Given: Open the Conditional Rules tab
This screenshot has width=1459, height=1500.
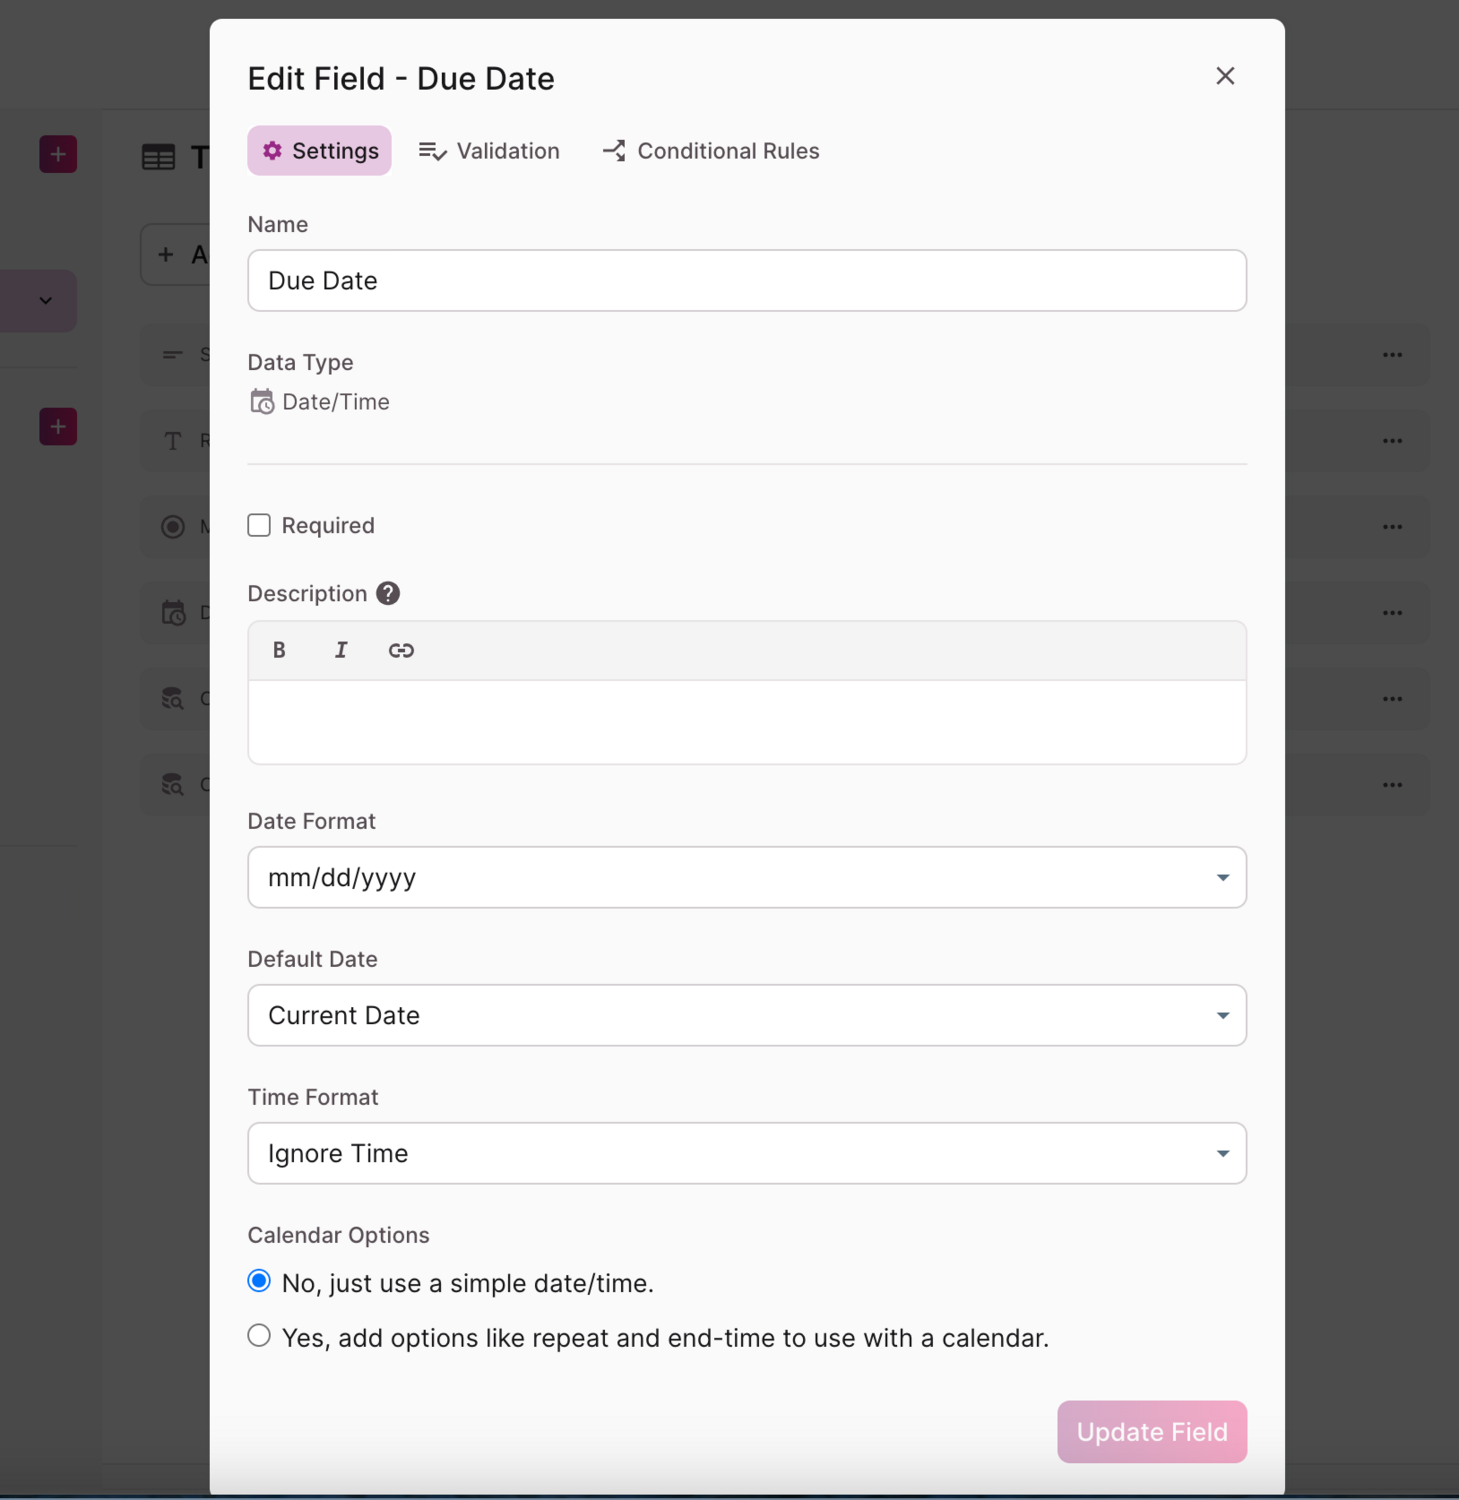Looking at the screenshot, I should (711, 151).
